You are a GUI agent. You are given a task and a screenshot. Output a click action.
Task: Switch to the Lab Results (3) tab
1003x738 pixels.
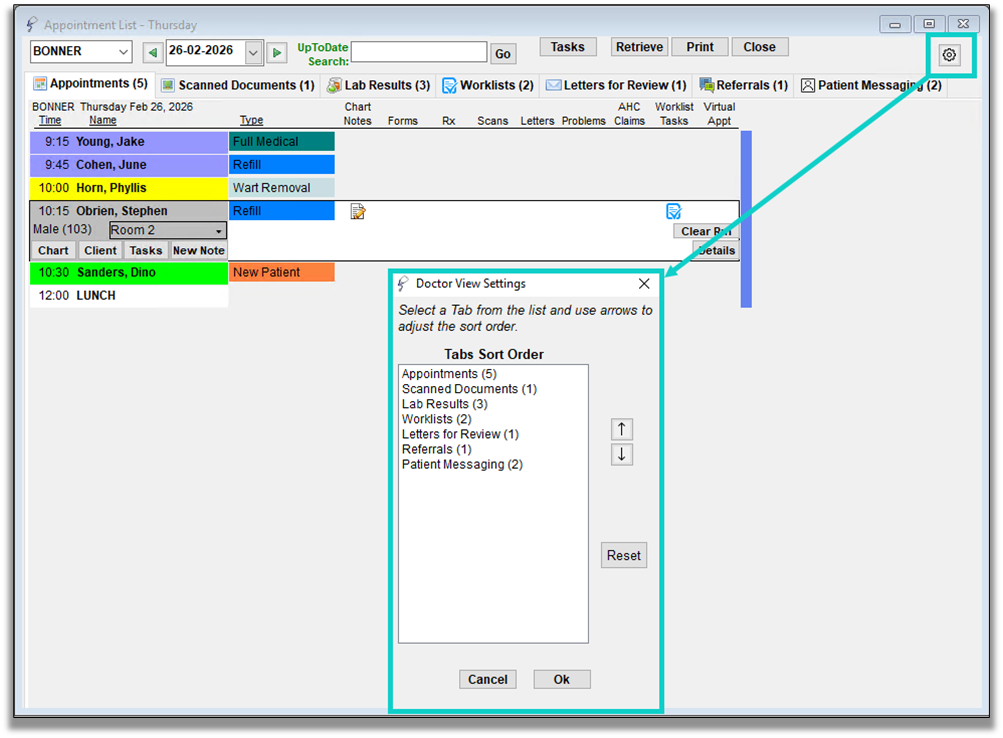tap(379, 86)
